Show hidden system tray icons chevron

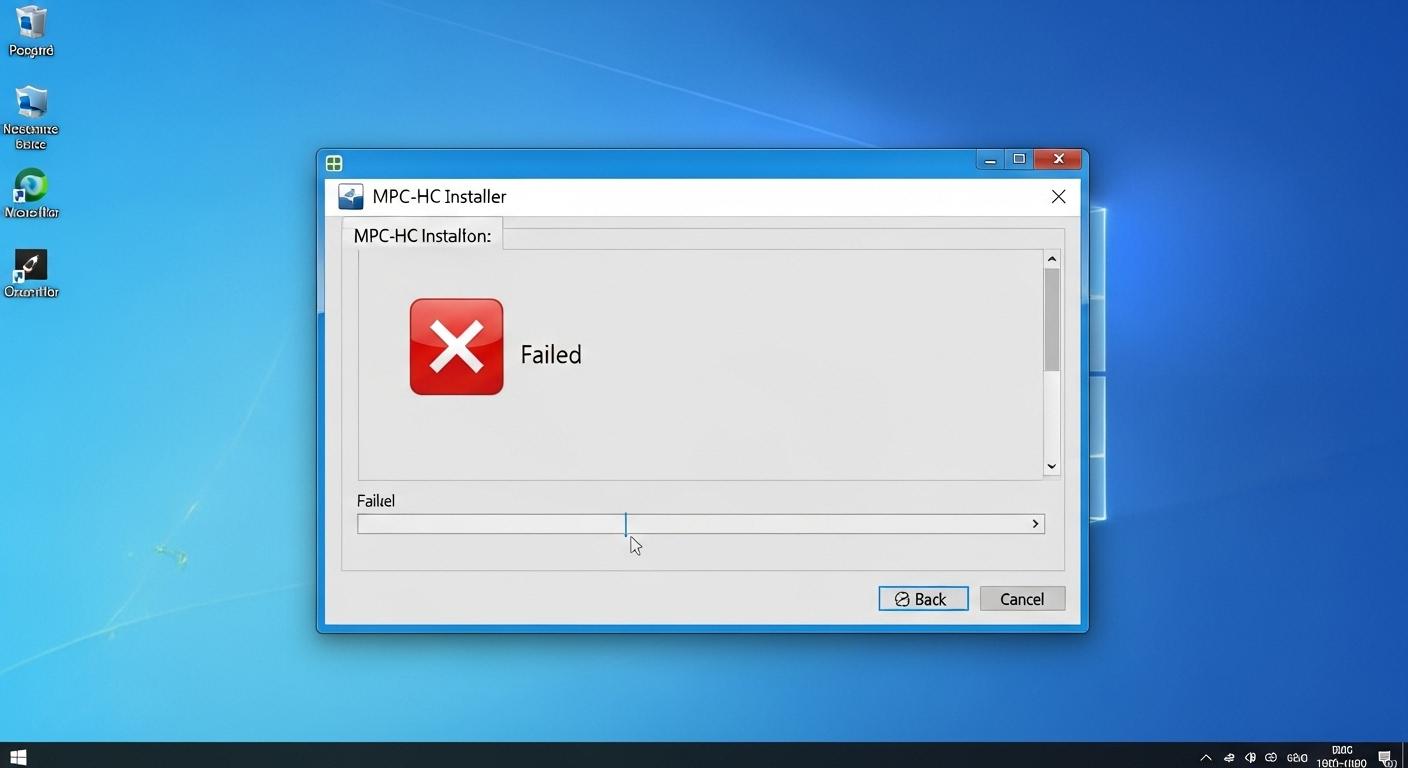(x=1206, y=758)
